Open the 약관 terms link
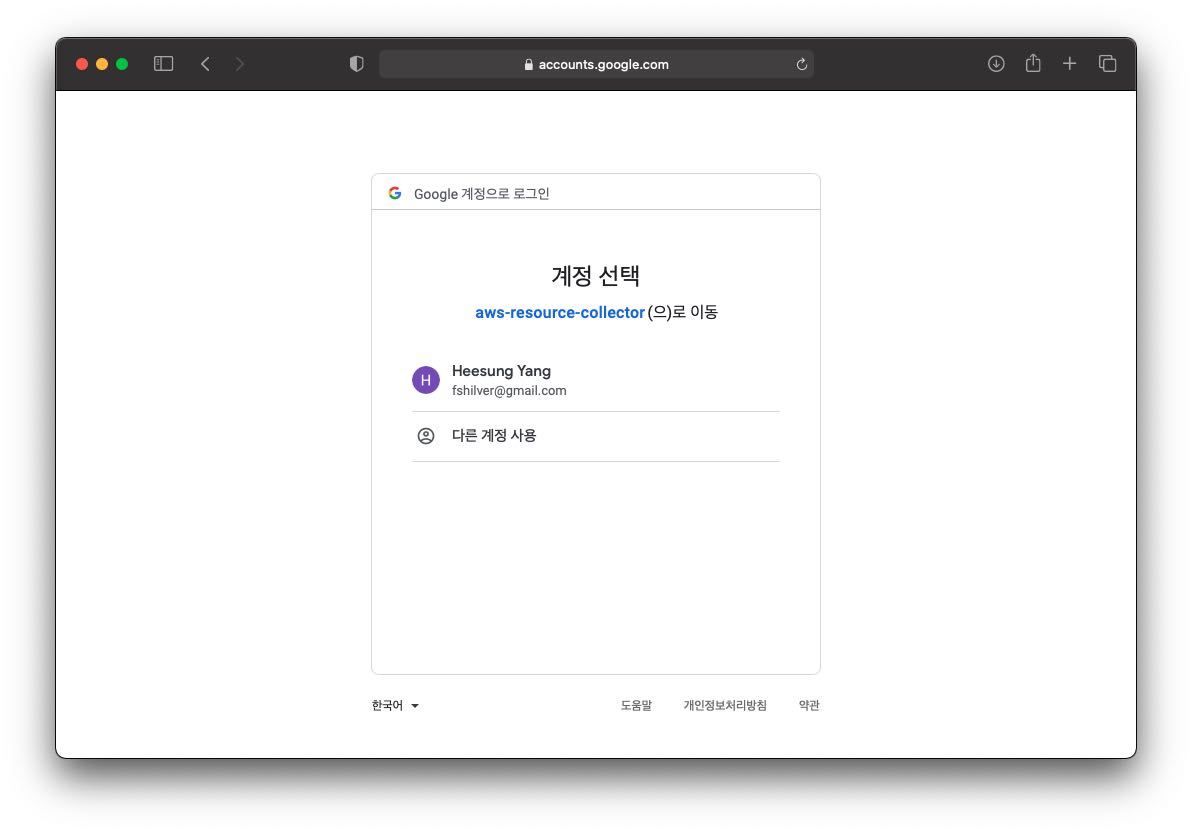 click(x=809, y=706)
